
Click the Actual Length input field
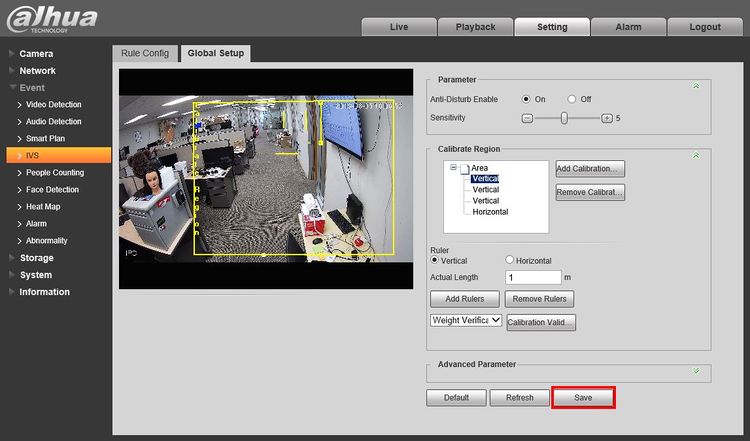(533, 277)
